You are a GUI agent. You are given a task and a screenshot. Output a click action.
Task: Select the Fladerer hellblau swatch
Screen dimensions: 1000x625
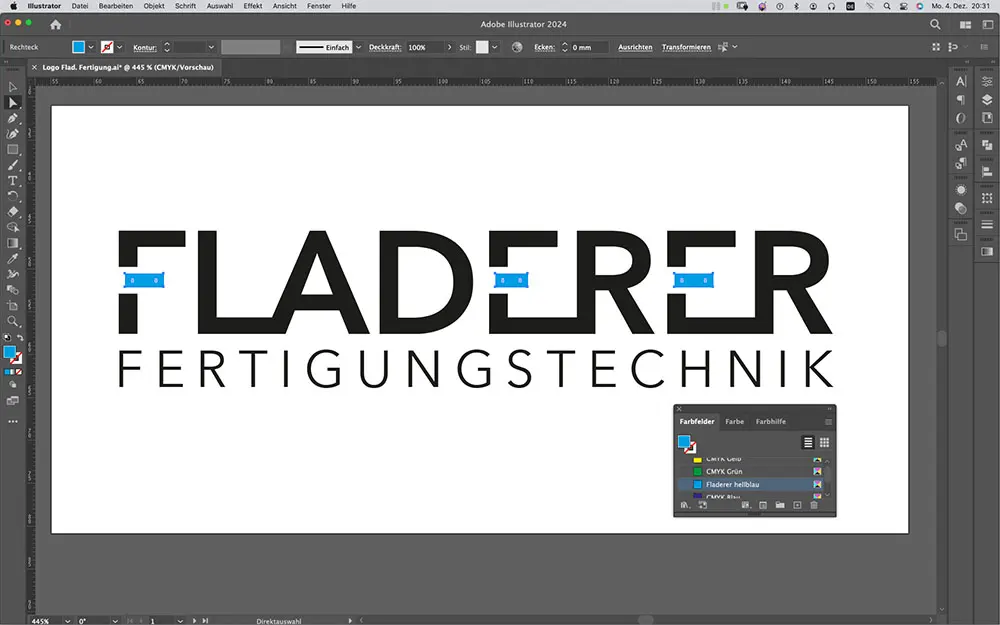[751, 485]
